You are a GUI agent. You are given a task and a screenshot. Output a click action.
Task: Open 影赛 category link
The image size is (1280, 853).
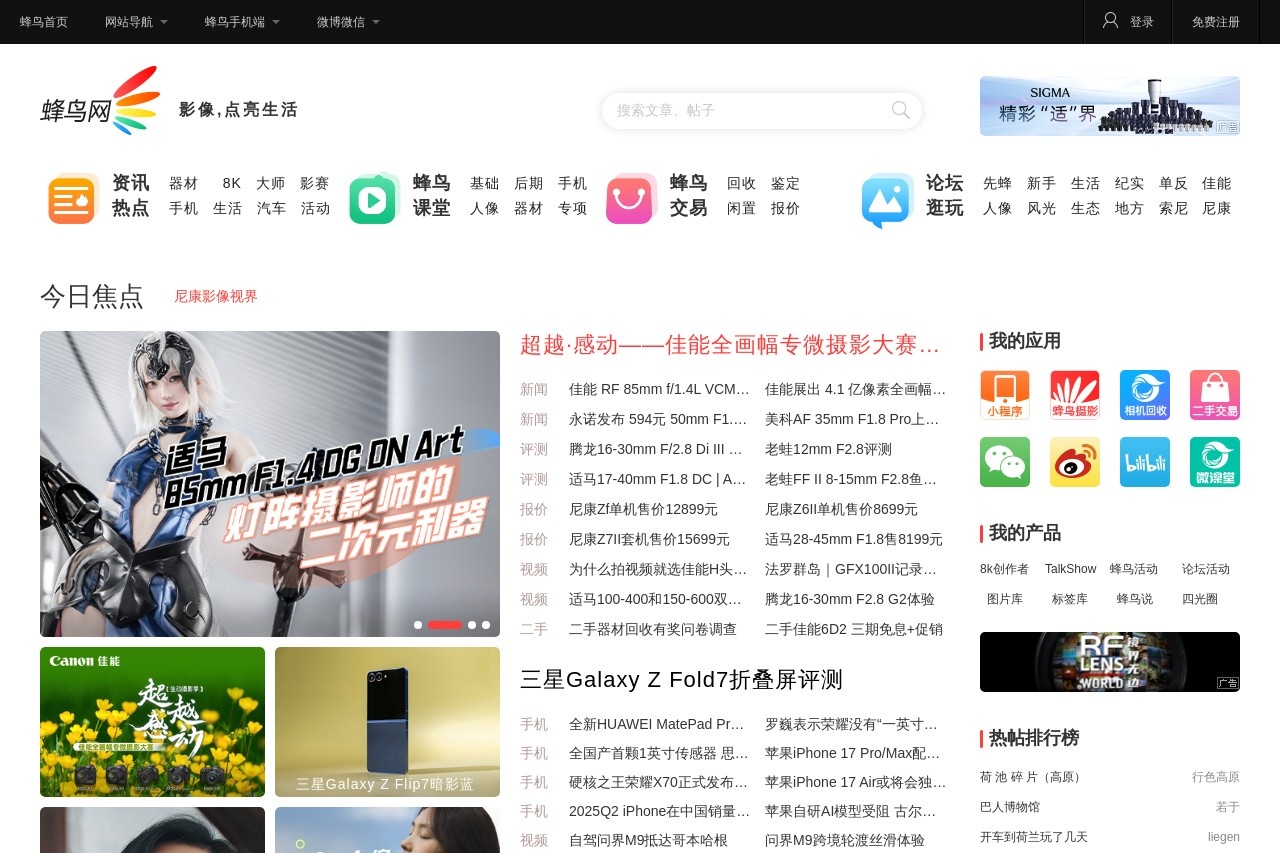tap(315, 183)
